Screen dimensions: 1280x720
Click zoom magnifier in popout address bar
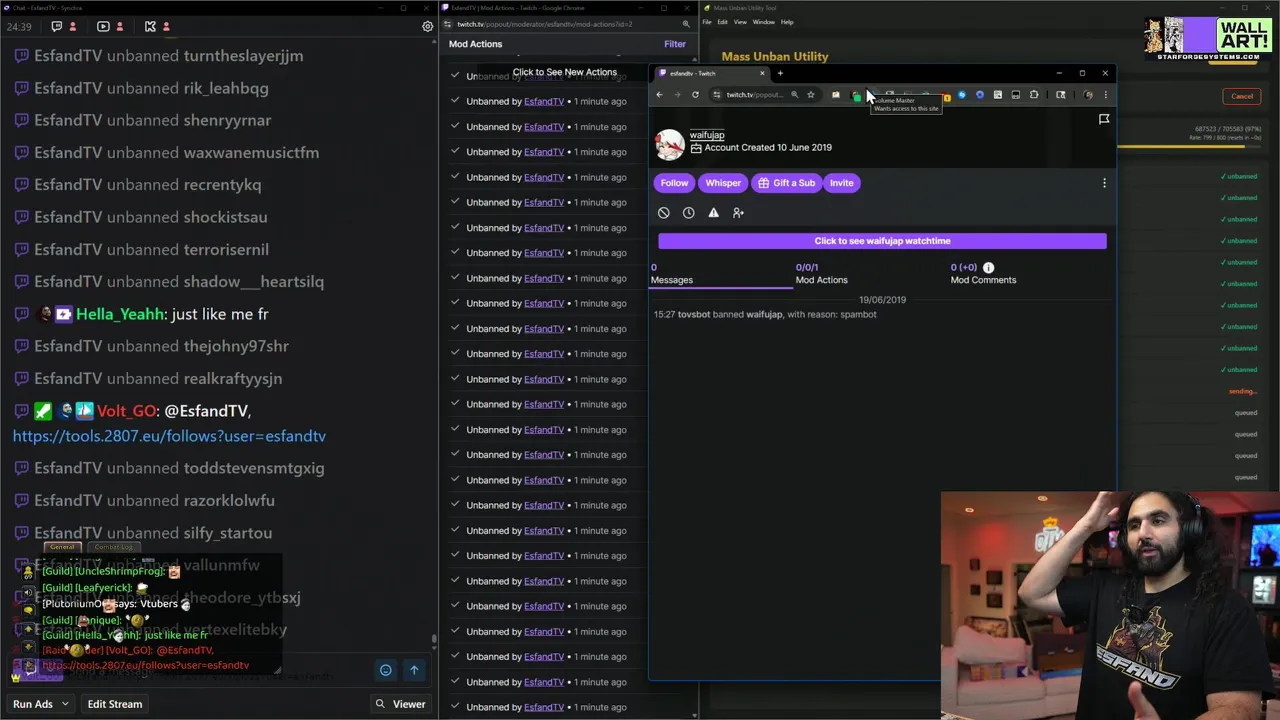point(794,95)
